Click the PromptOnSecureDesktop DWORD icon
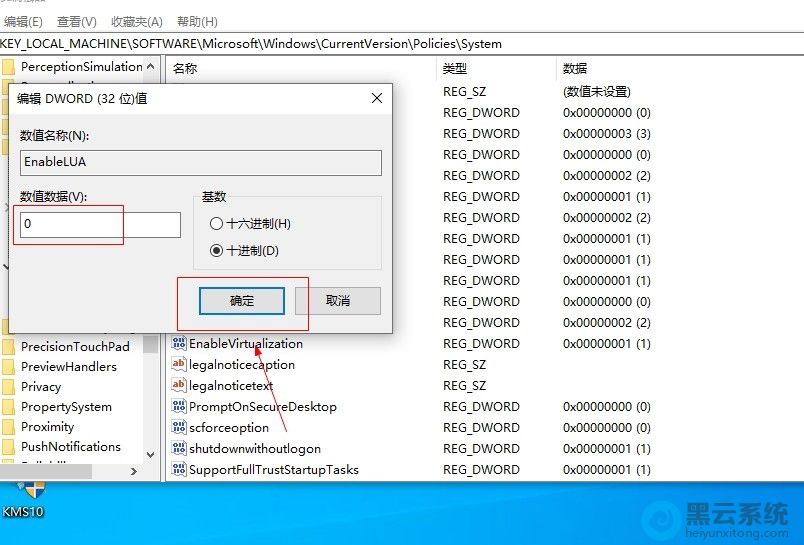This screenshot has height=545, width=804. pyautogui.click(x=178, y=406)
